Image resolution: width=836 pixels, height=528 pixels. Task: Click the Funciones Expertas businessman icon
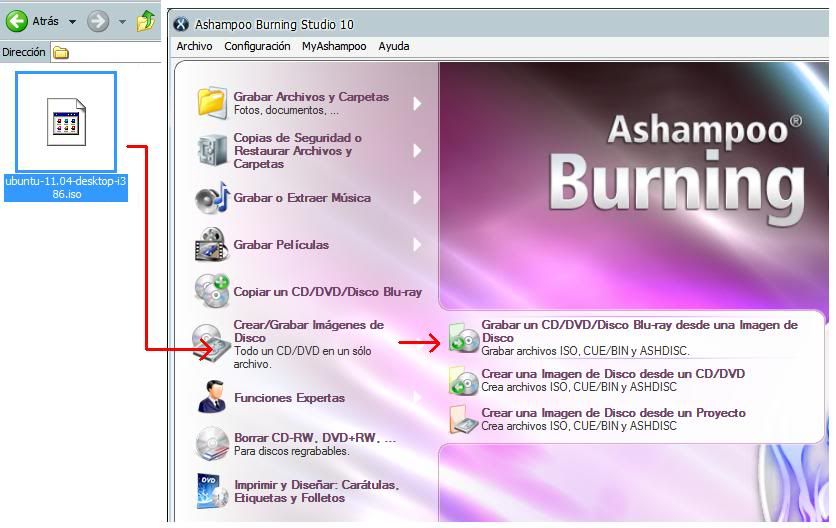point(212,396)
